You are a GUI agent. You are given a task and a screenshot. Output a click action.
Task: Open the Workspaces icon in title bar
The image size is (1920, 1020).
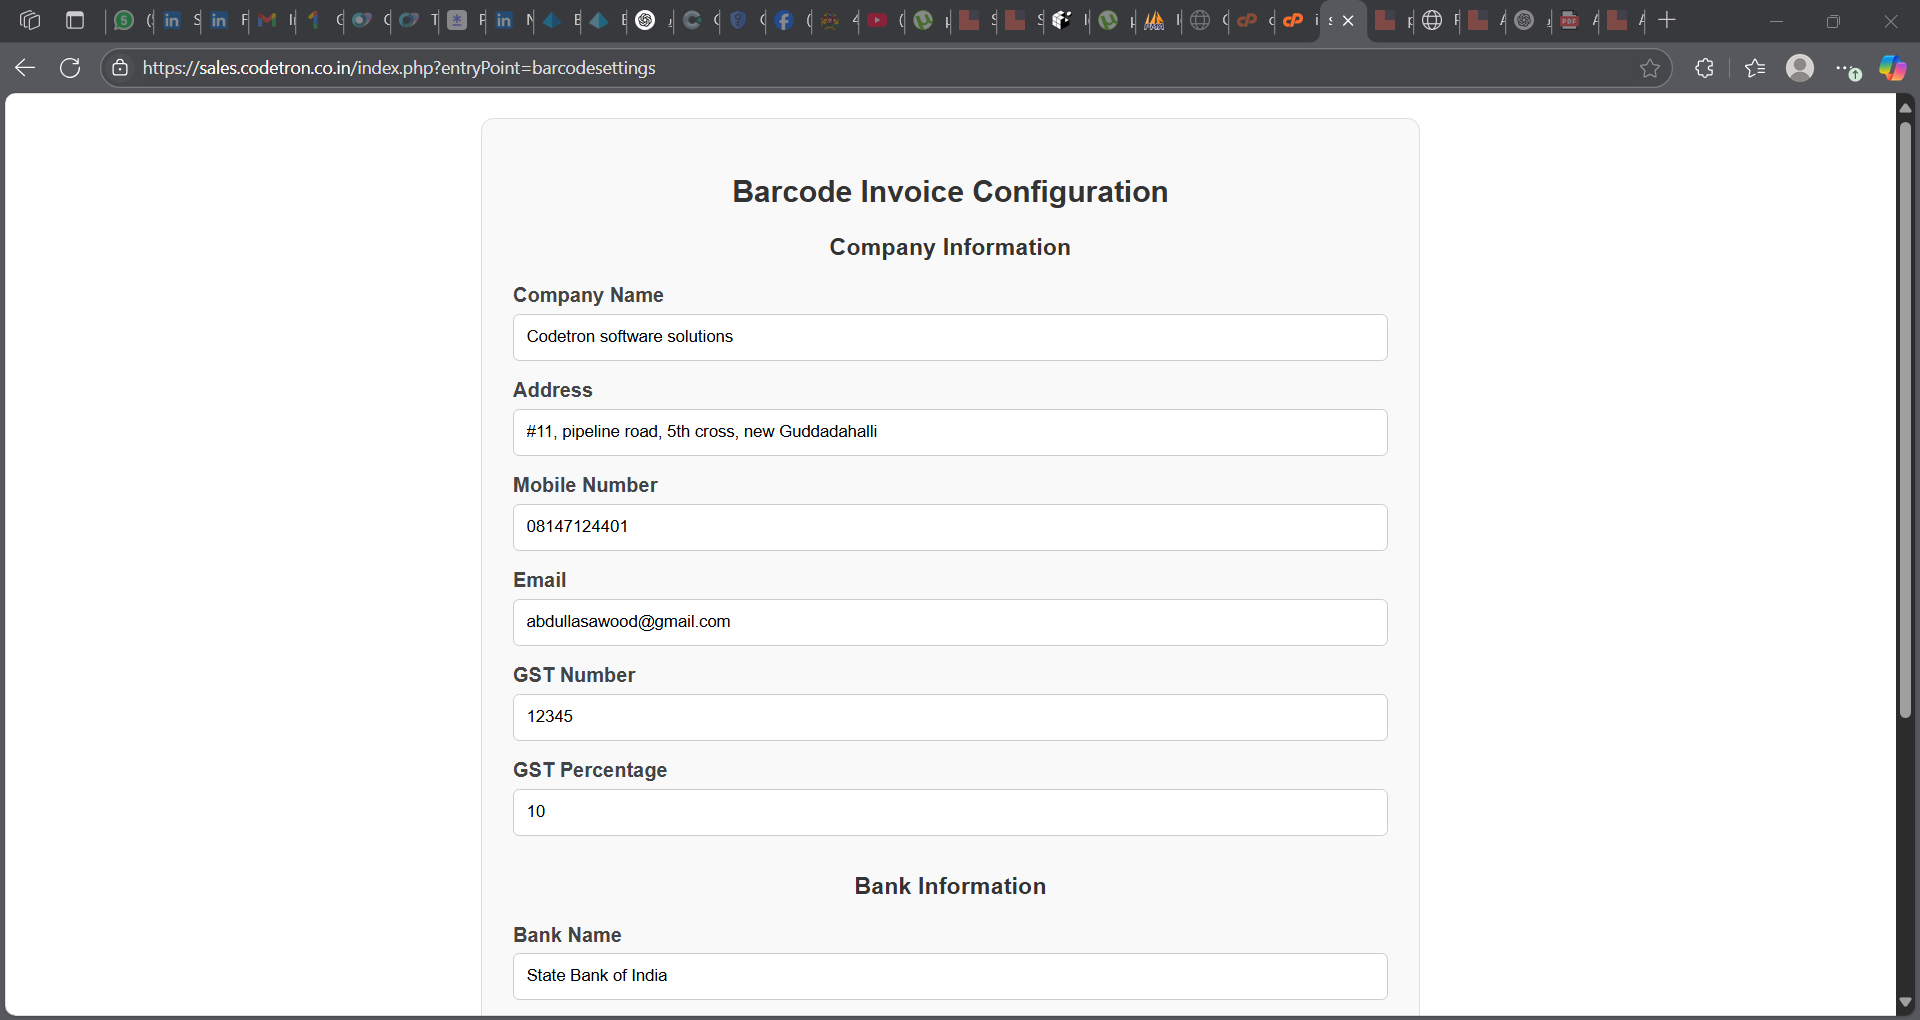click(x=30, y=20)
